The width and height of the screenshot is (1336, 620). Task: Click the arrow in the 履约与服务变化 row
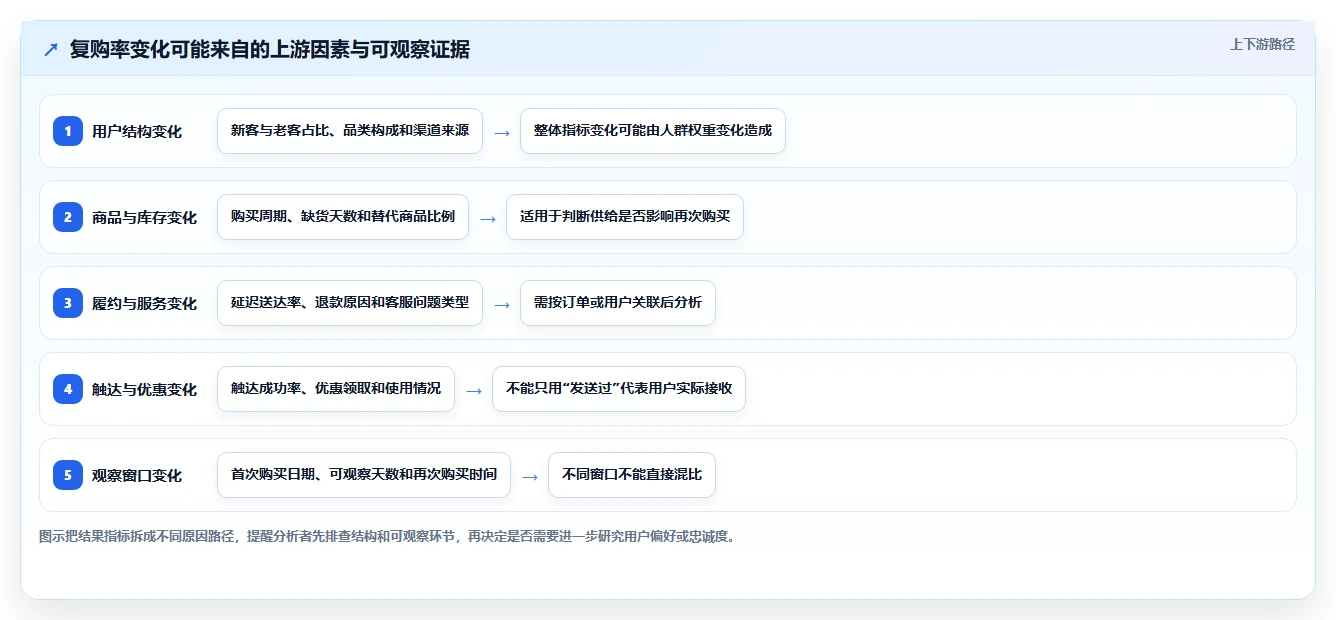[502, 304]
